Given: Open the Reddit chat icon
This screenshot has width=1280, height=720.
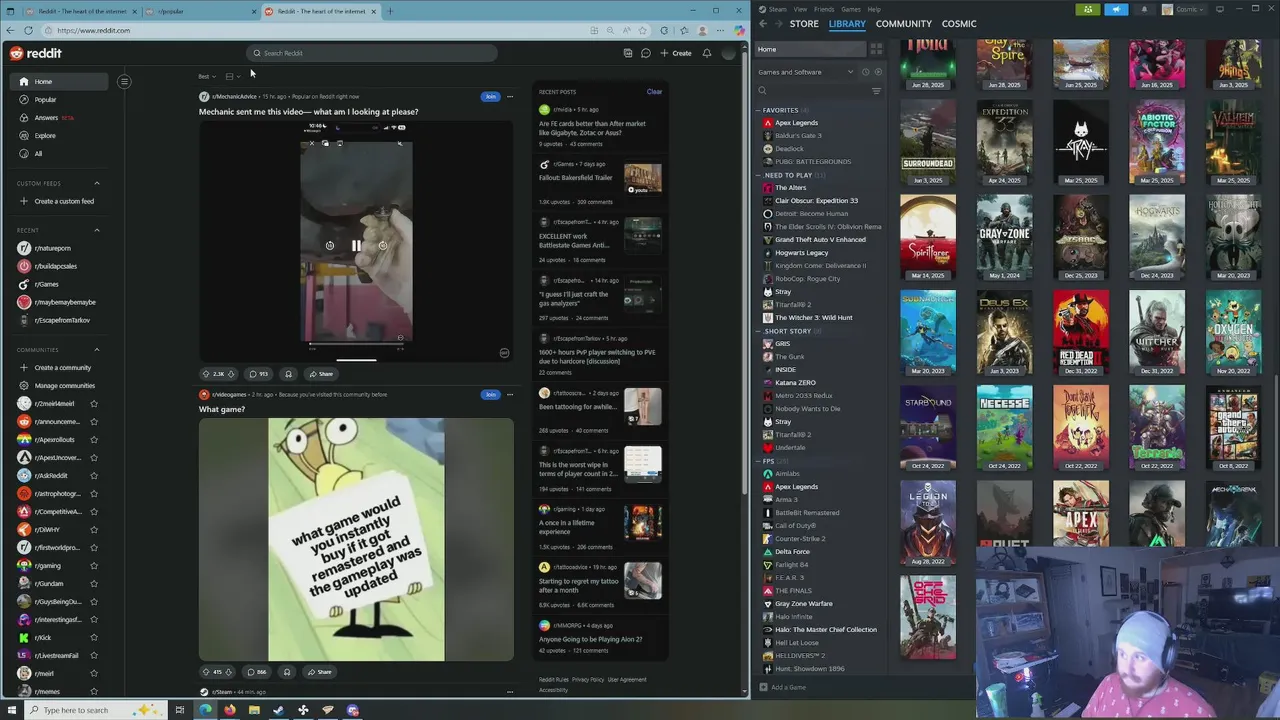Looking at the screenshot, I should [646, 53].
